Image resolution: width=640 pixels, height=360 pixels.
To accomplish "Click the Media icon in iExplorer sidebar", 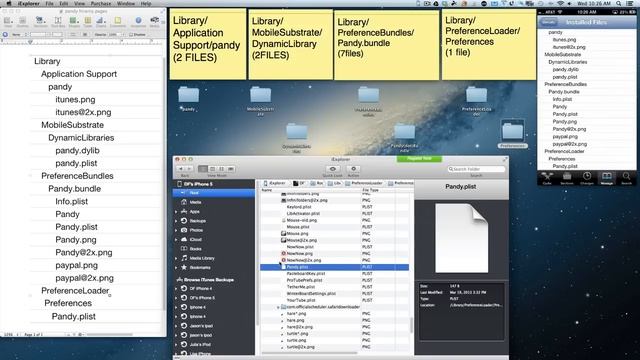I will (x=184, y=202).
